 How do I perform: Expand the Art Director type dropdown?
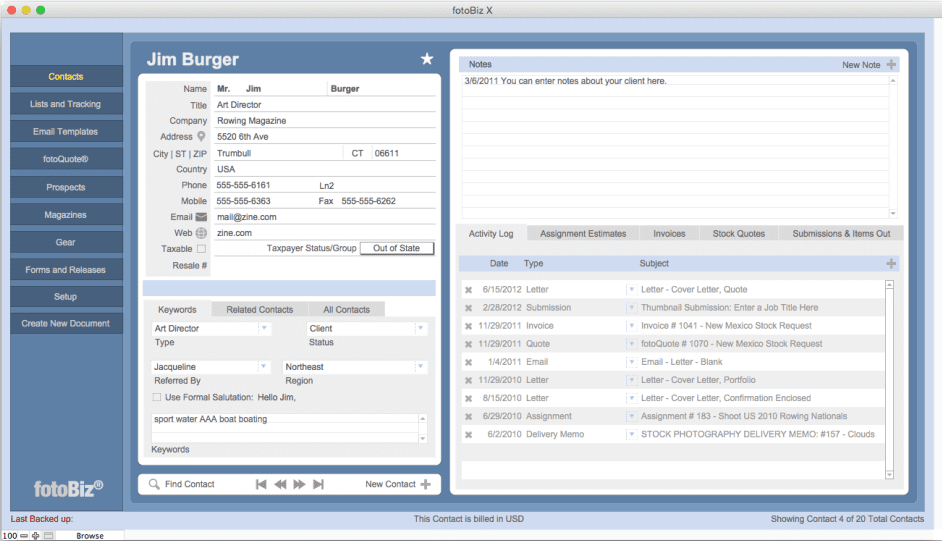[264, 328]
